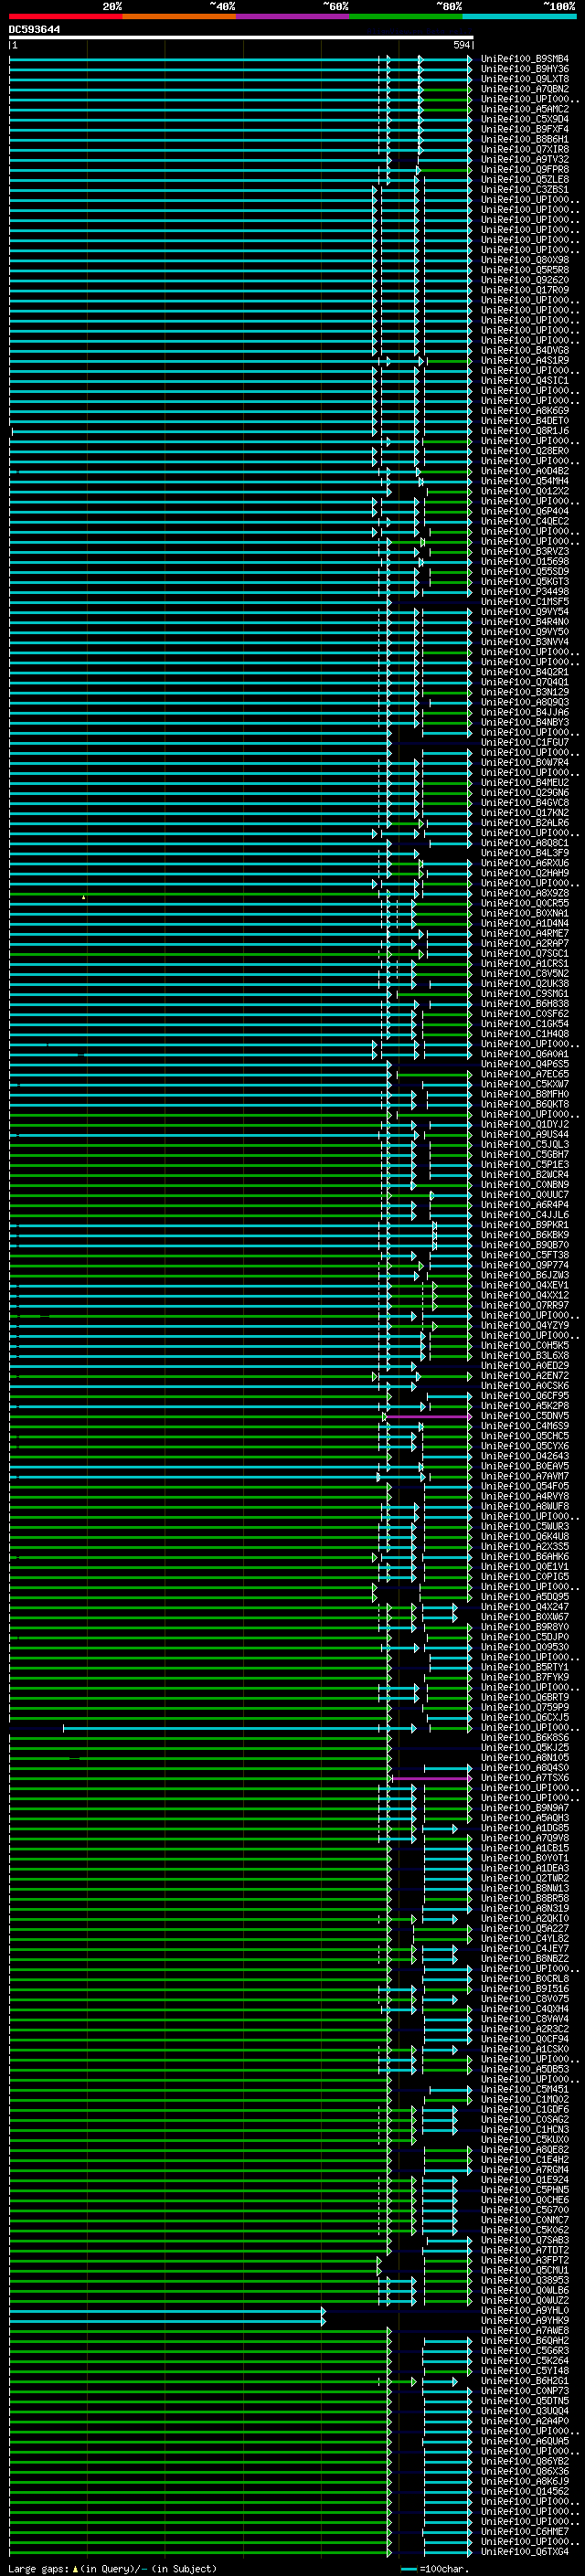This screenshot has width=585, height=2576.
Task: Select row label UniRef100_C3ZBS1
Action: pos(525,190)
